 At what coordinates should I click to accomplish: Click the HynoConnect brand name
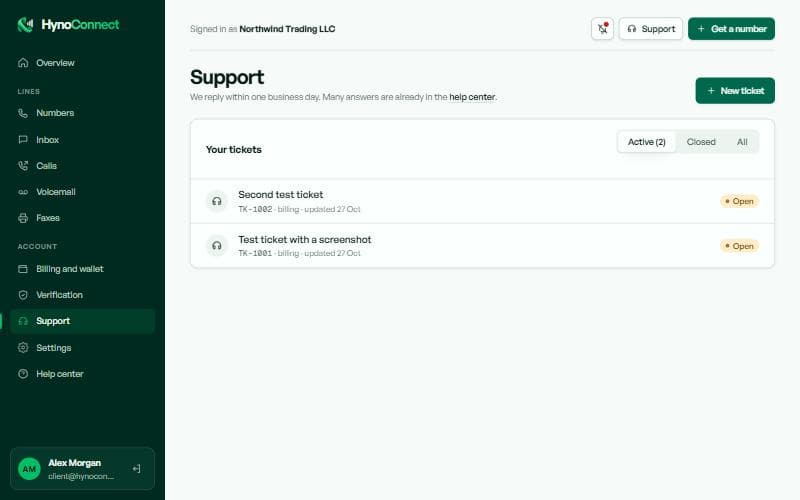pos(80,24)
